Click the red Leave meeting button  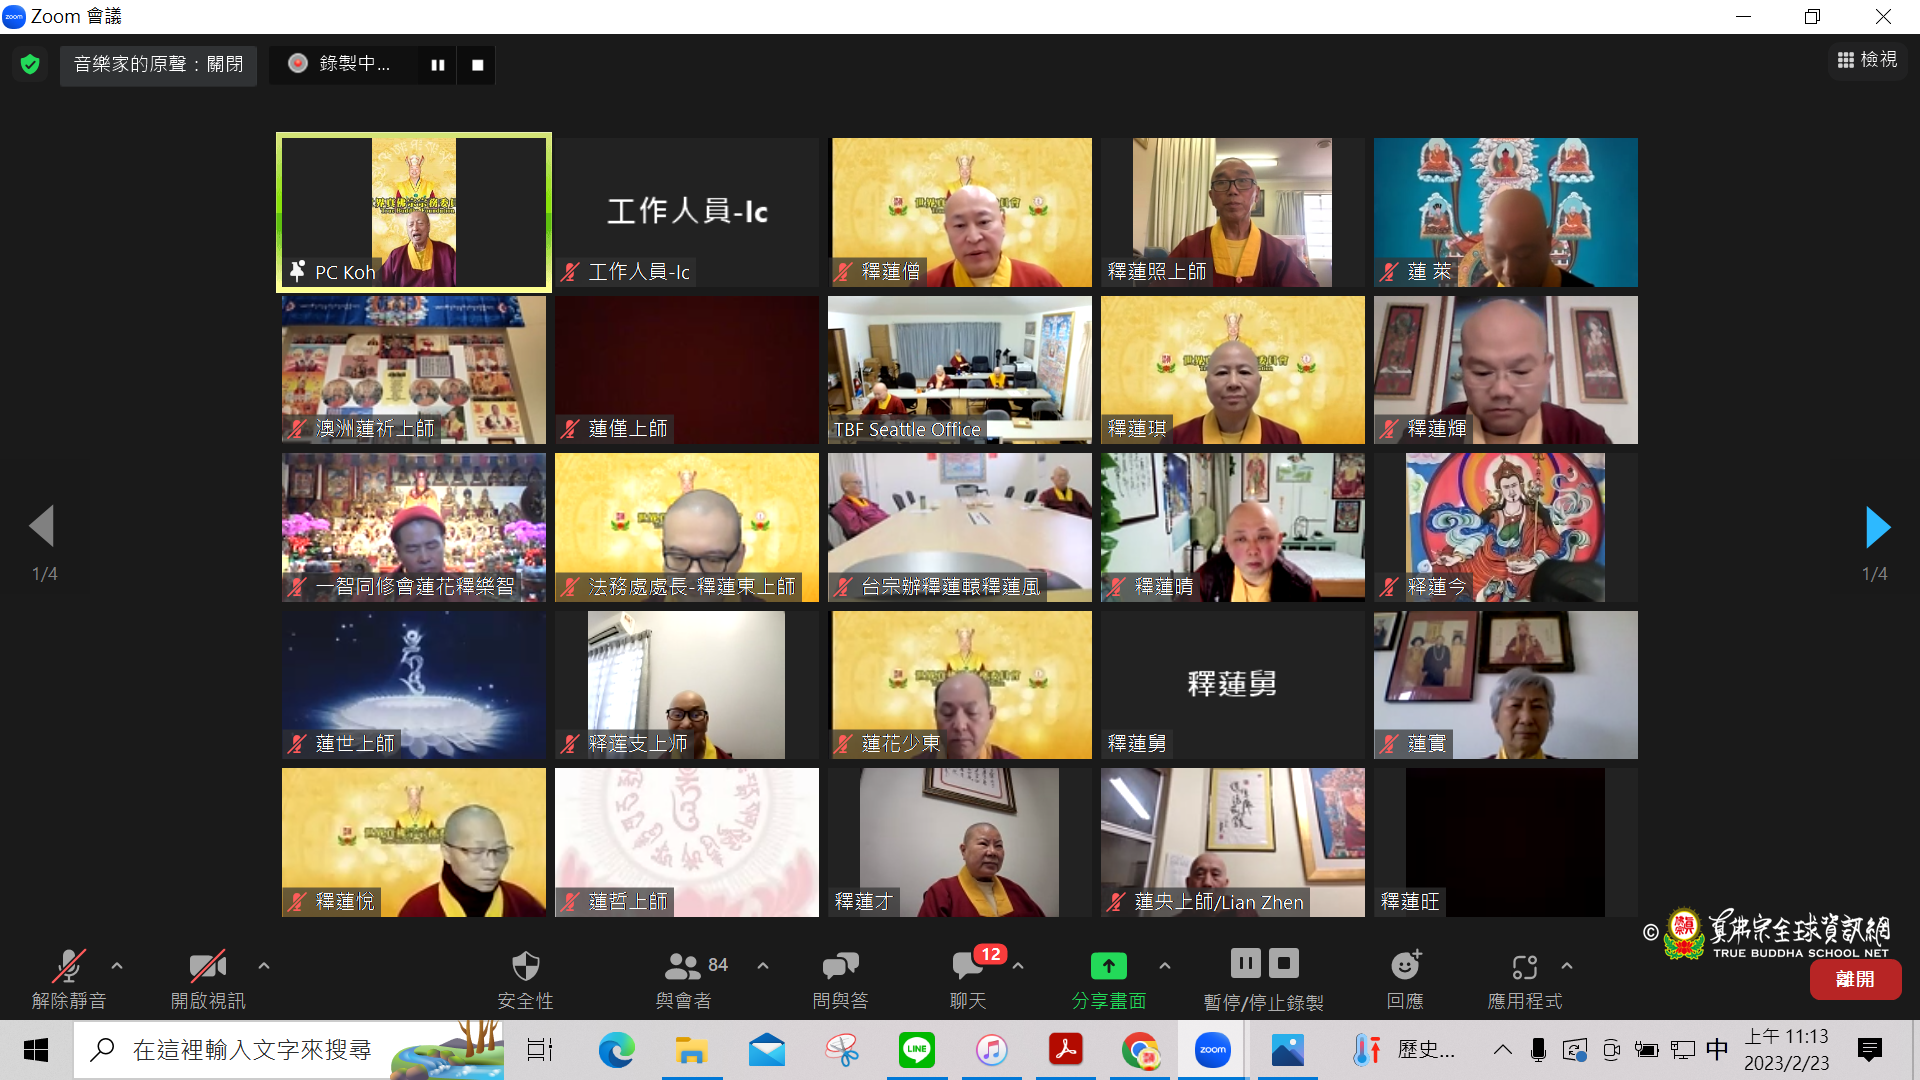[1855, 980]
